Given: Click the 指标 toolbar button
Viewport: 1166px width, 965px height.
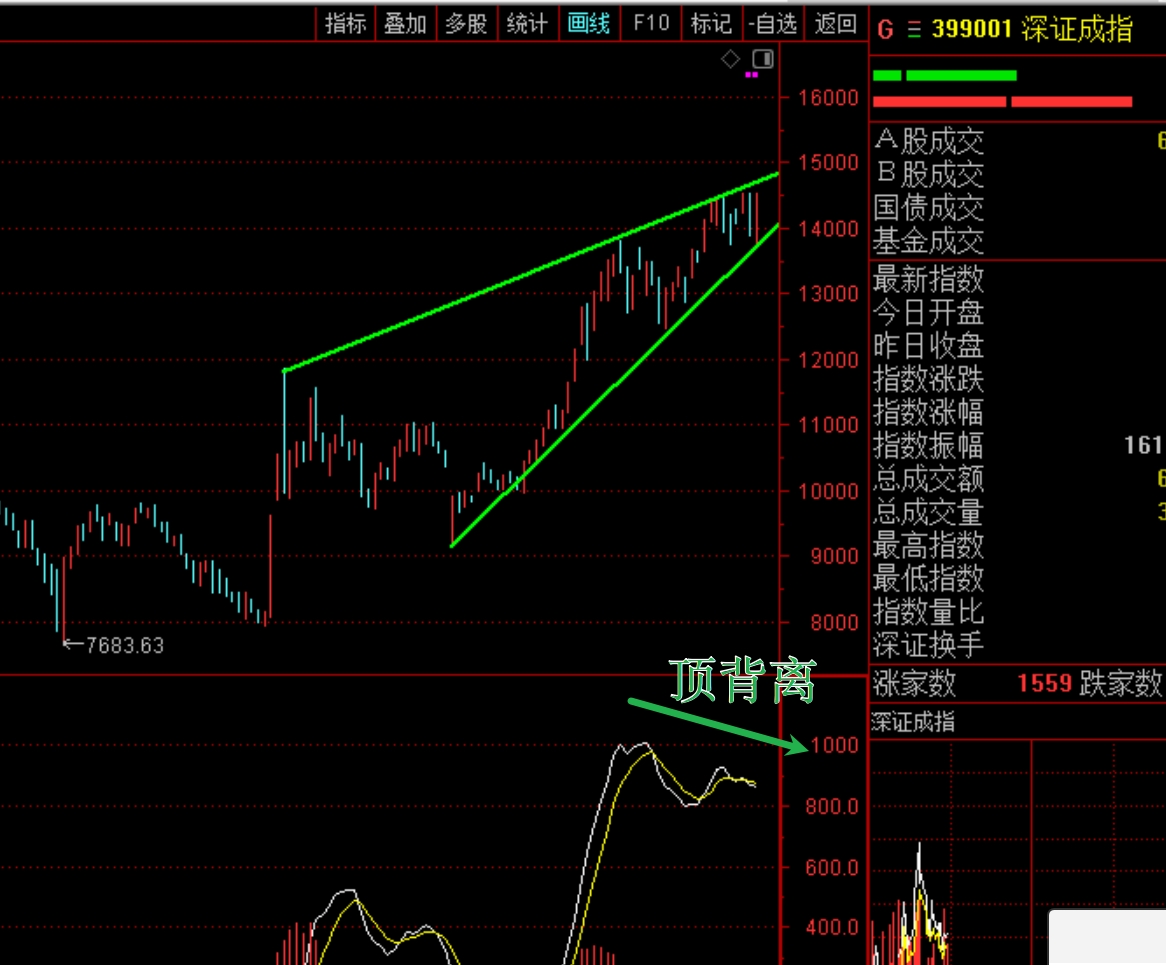Looking at the screenshot, I should click(346, 24).
